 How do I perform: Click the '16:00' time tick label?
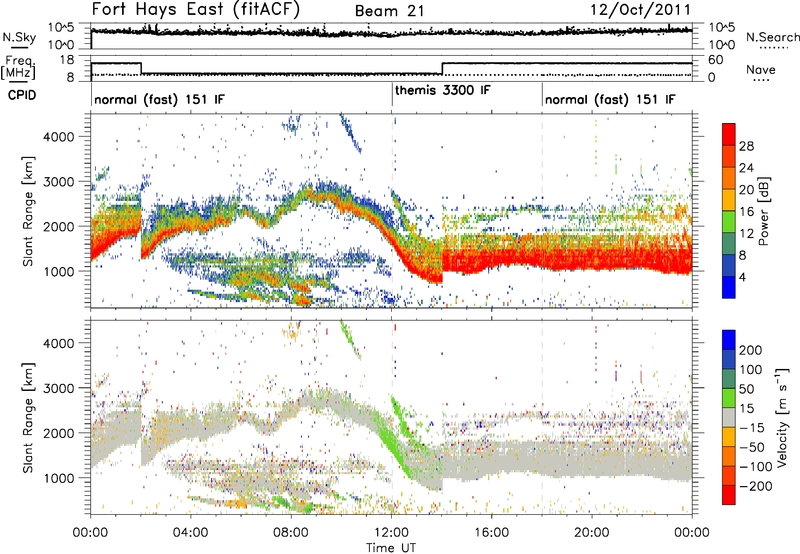tap(491, 532)
